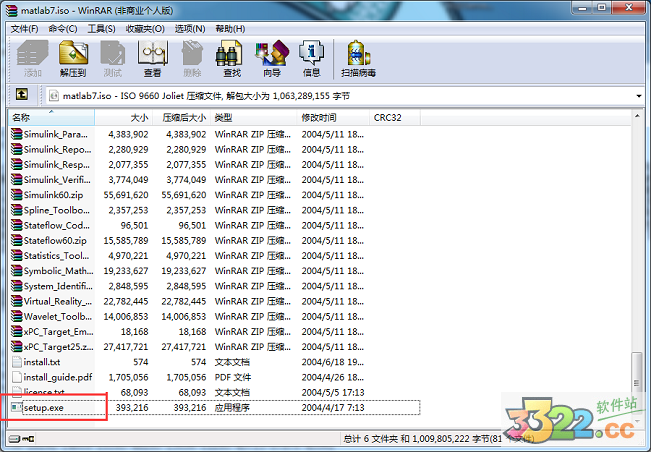Image resolution: width=651 pixels, height=452 pixels.
Task: Open the Find (查找) binoculars icon
Action: pyautogui.click(x=229, y=54)
